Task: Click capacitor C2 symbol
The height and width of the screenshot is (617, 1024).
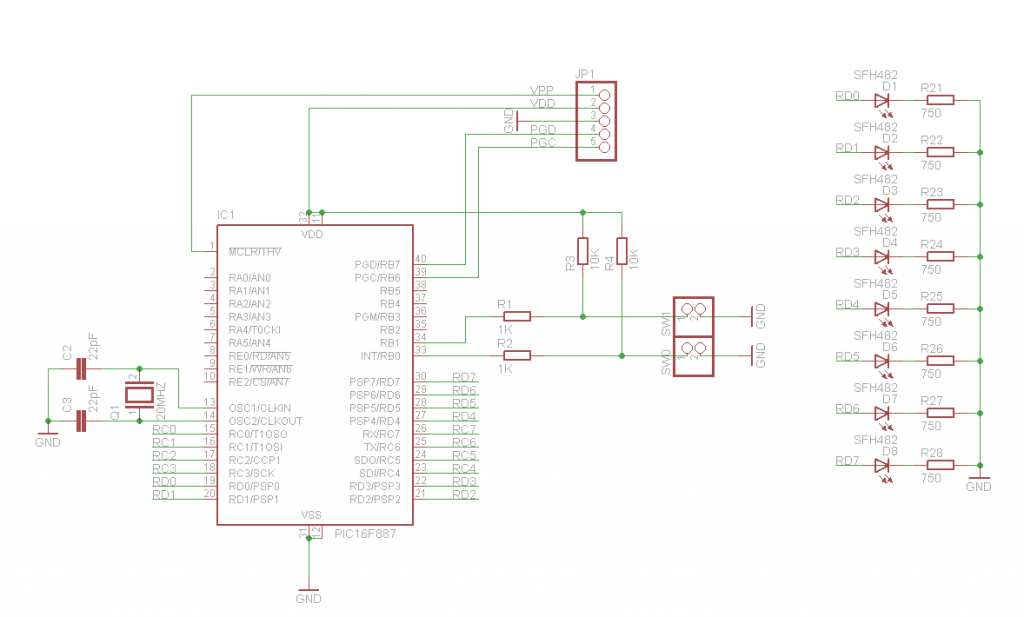Action: (x=81, y=369)
